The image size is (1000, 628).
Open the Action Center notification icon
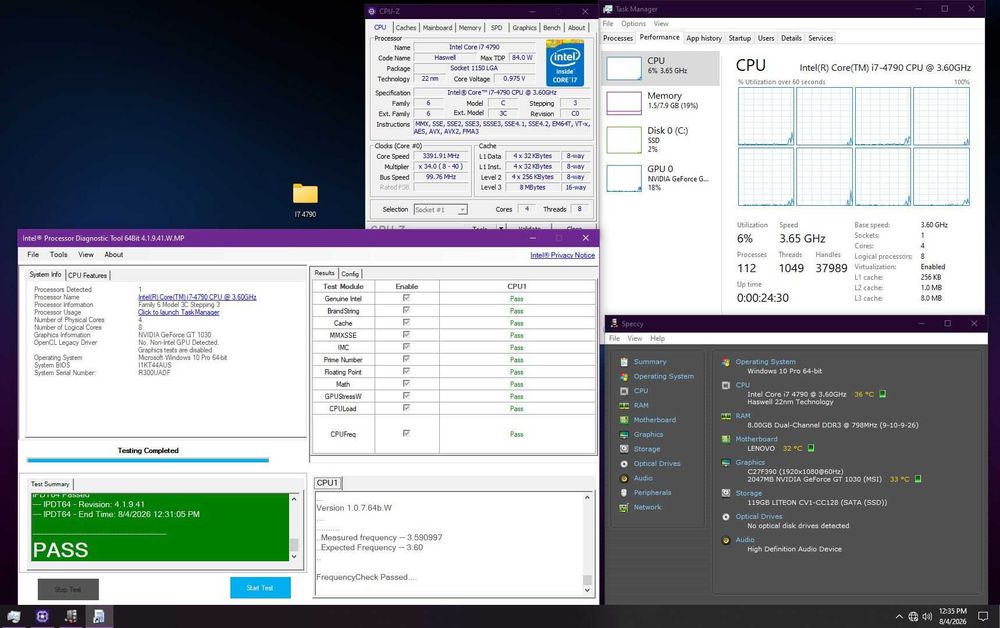(x=983, y=617)
